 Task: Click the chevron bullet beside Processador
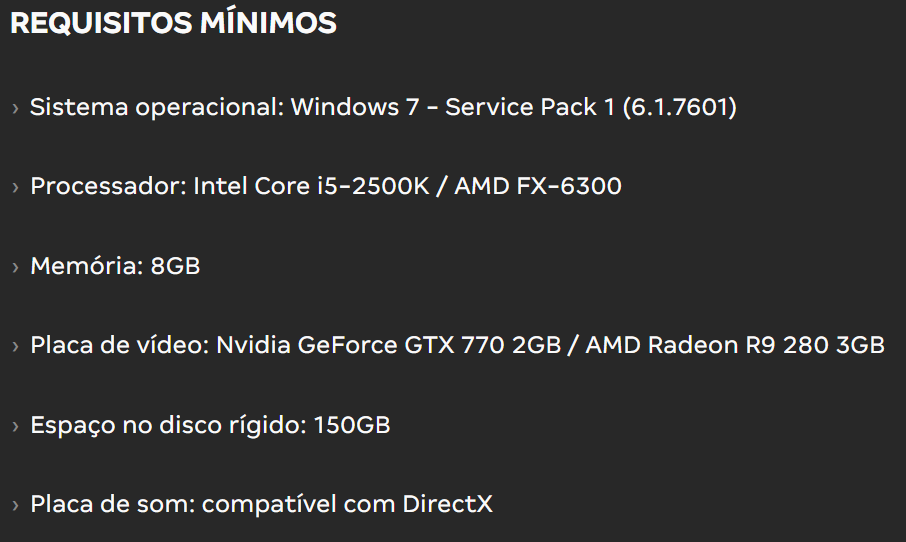point(16,187)
